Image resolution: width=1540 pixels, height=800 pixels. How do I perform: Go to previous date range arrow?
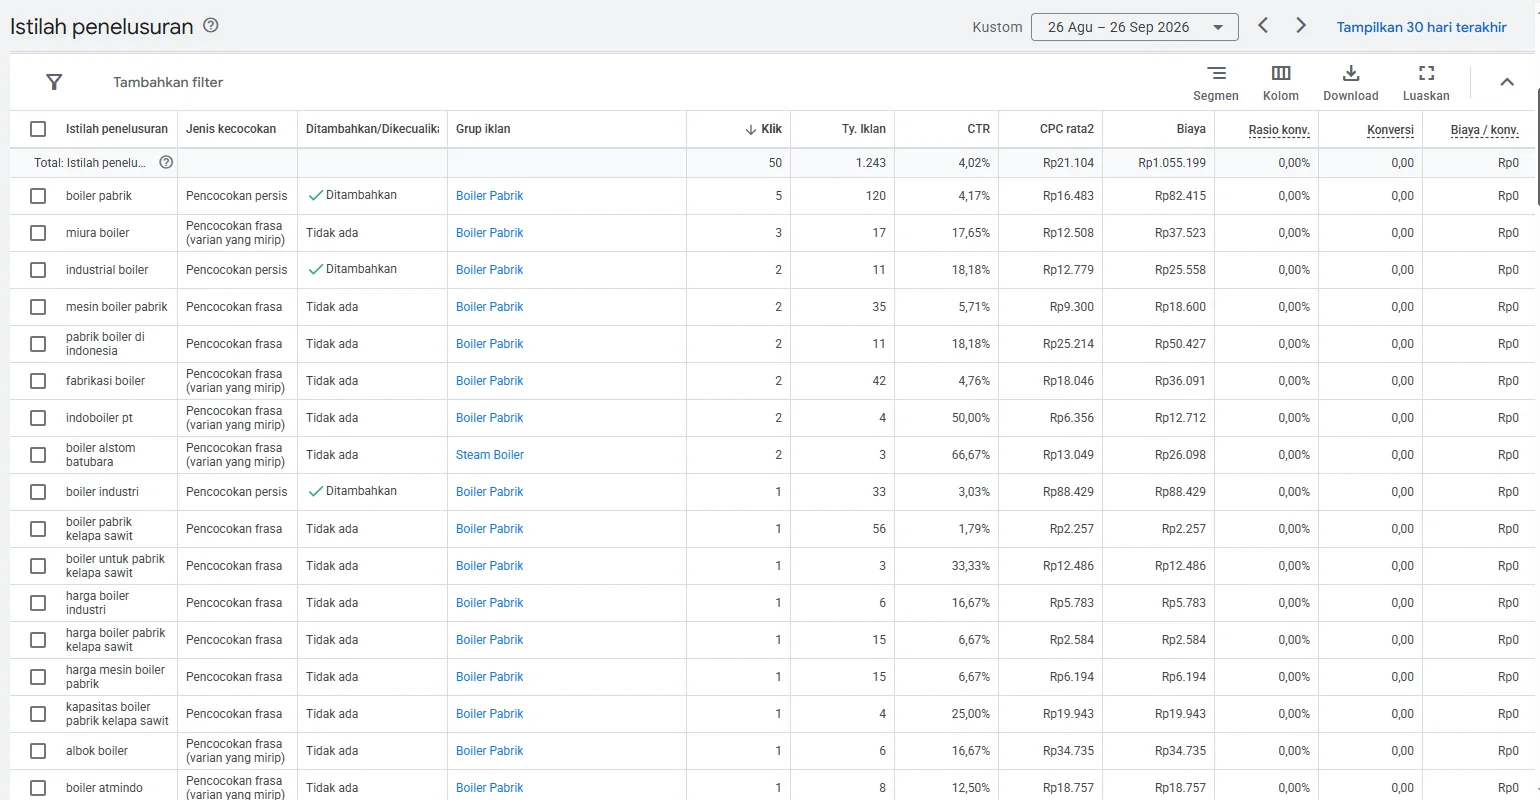coord(1263,25)
